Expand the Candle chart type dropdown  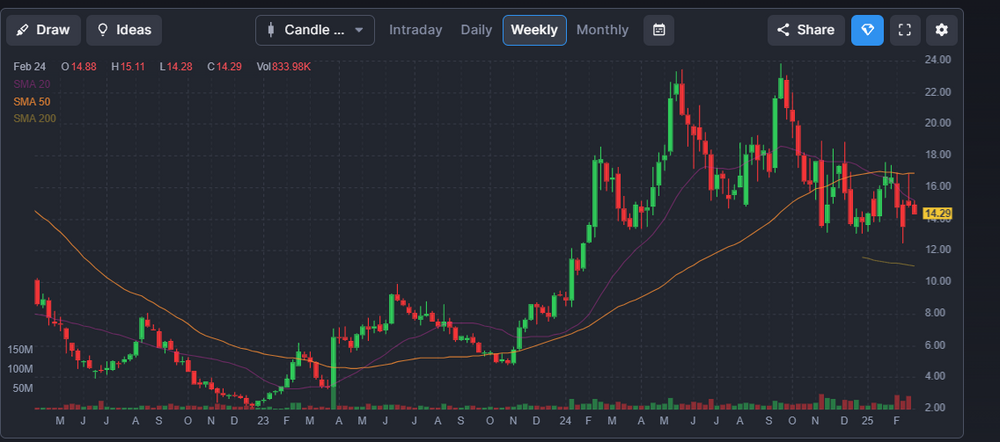pyautogui.click(x=315, y=30)
